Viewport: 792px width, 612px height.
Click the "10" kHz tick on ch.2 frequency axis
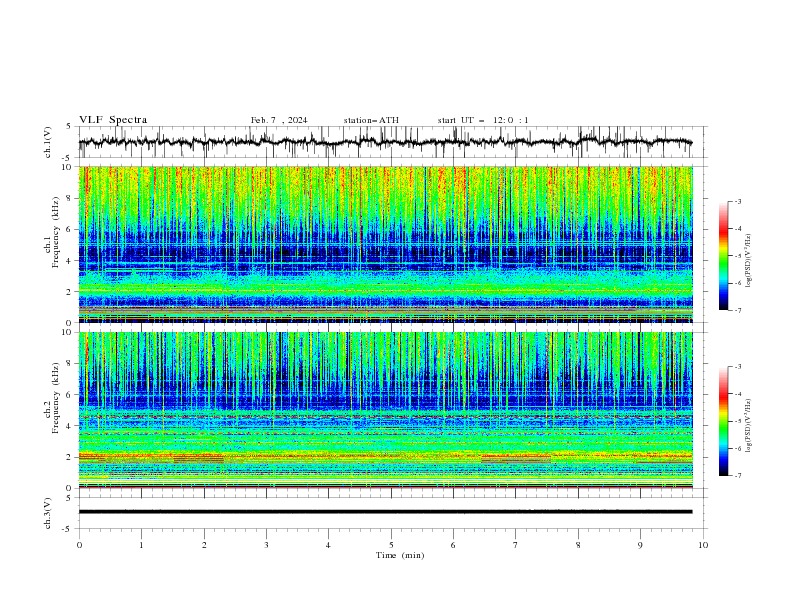click(68, 332)
